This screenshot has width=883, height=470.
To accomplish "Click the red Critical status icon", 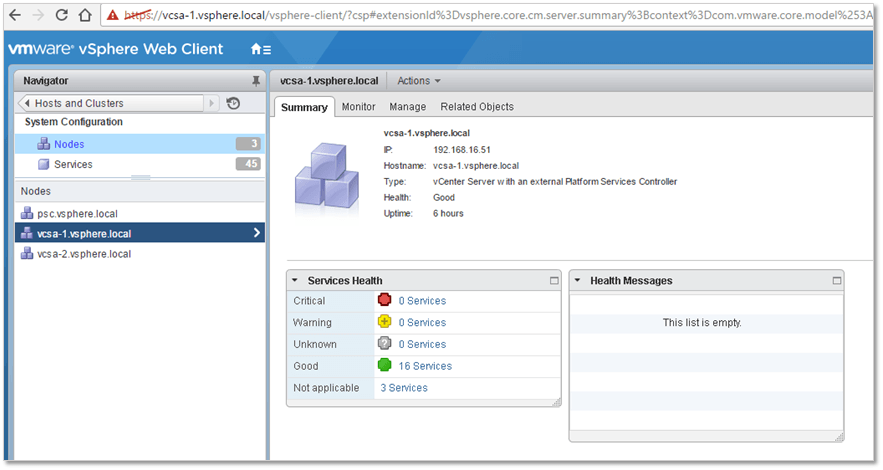I will click(x=385, y=299).
